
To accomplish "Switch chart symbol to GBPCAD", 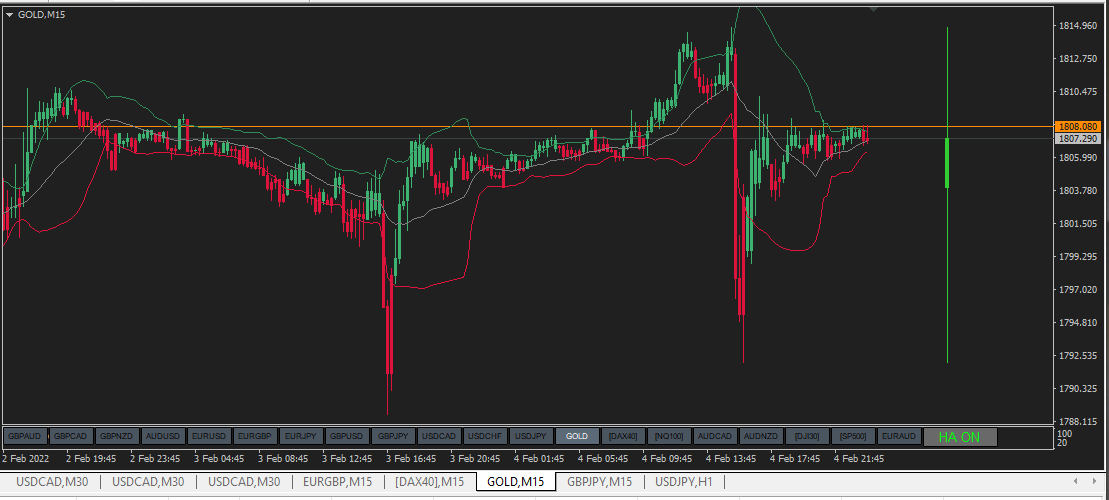I will [x=71, y=436].
